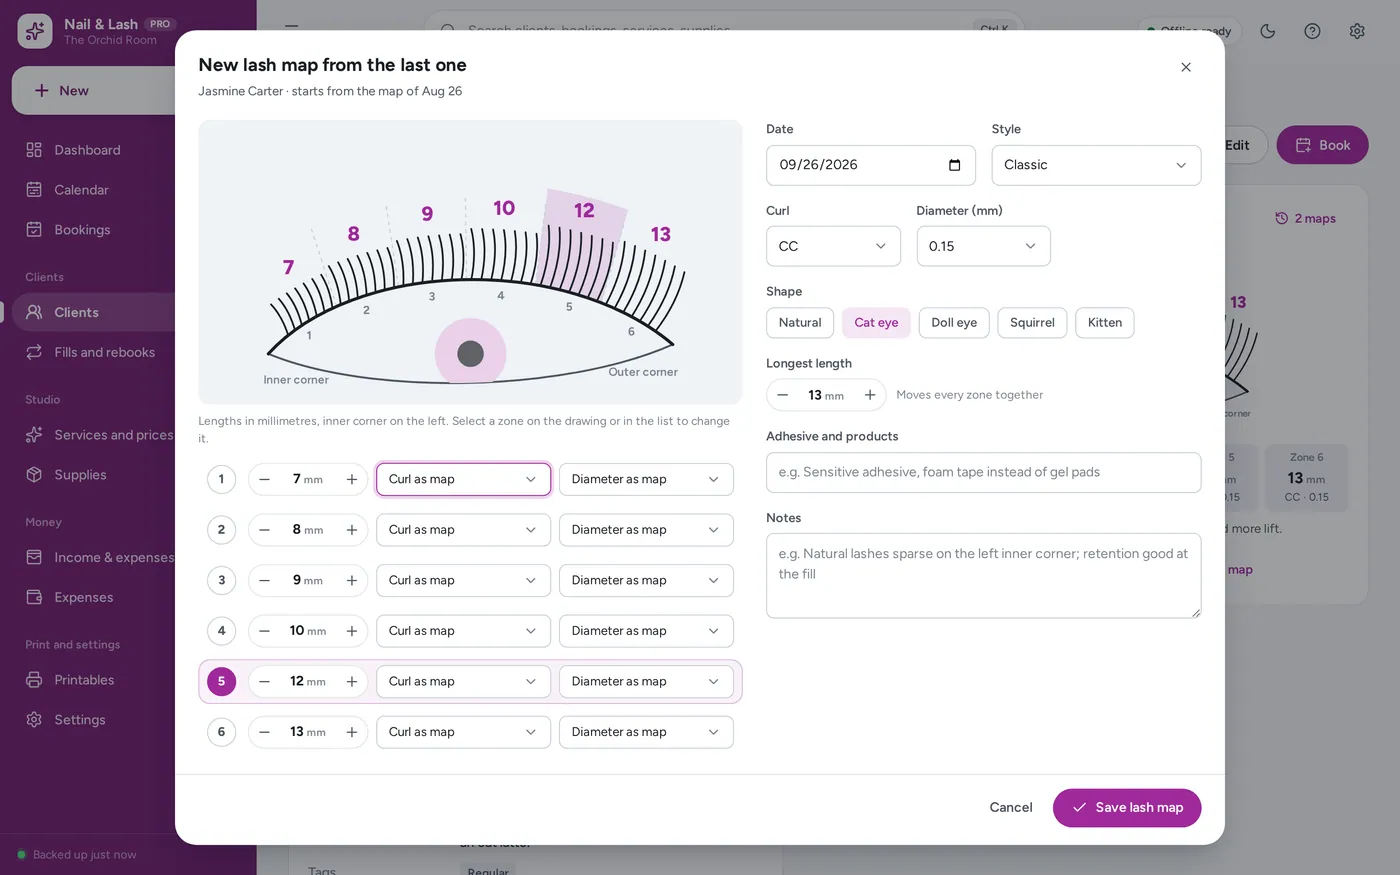The height and width of the screenshot is (875, 1400).
Task: Open the Diameter dropdown showing 0.15
Action: click(983, 246)
